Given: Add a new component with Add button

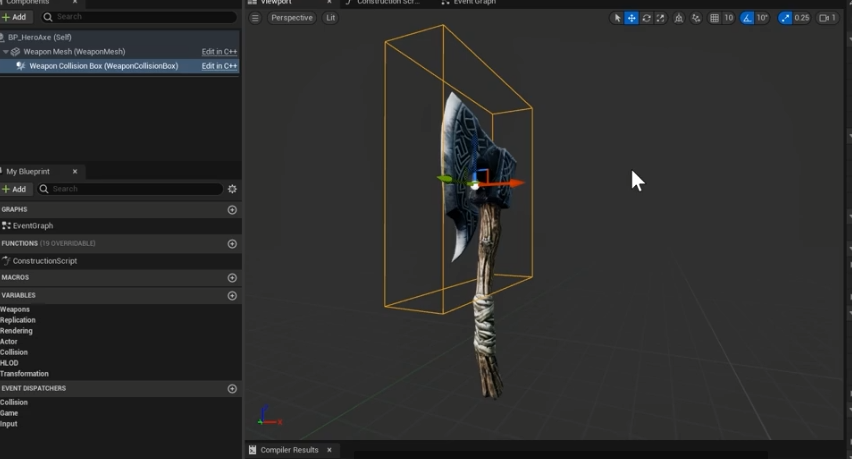Looking at the screenshot, I should tap(14, 17).
